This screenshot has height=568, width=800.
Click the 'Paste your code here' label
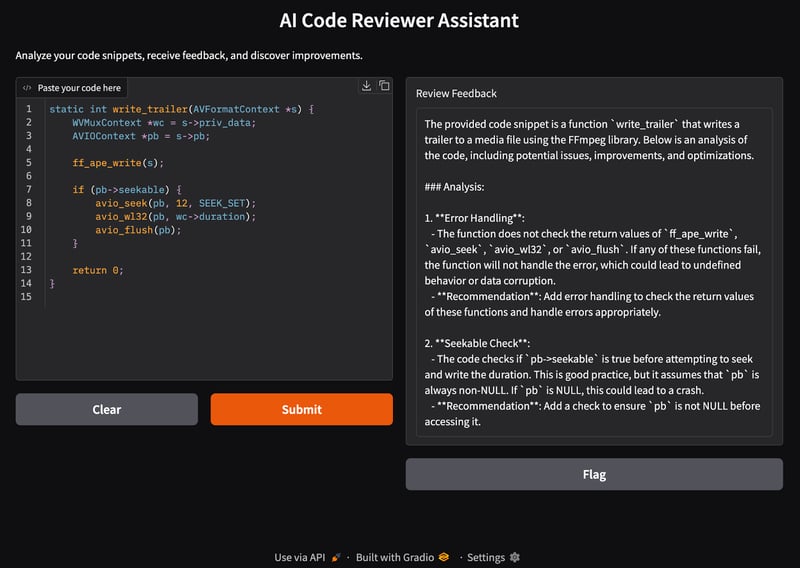[x=79, y=88]
